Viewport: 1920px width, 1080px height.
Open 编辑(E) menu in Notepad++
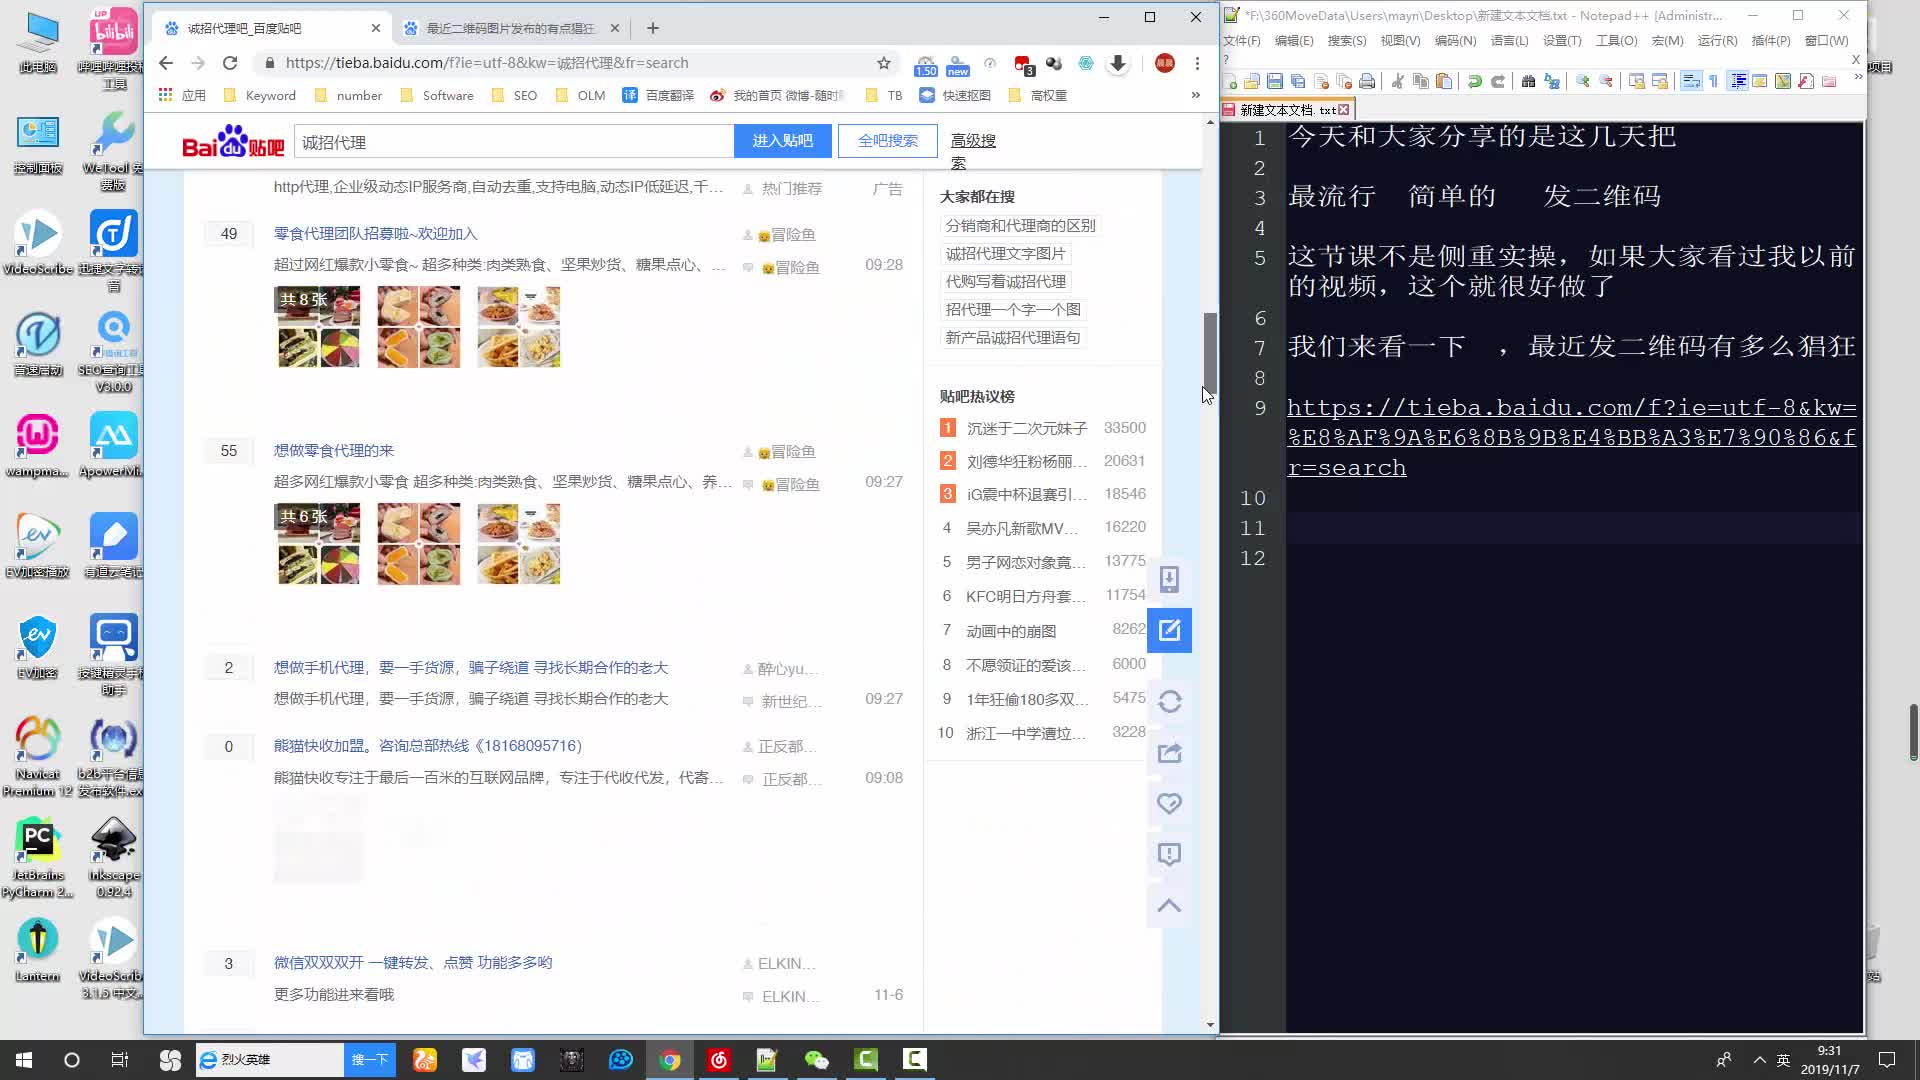(x=1294, y=41)
